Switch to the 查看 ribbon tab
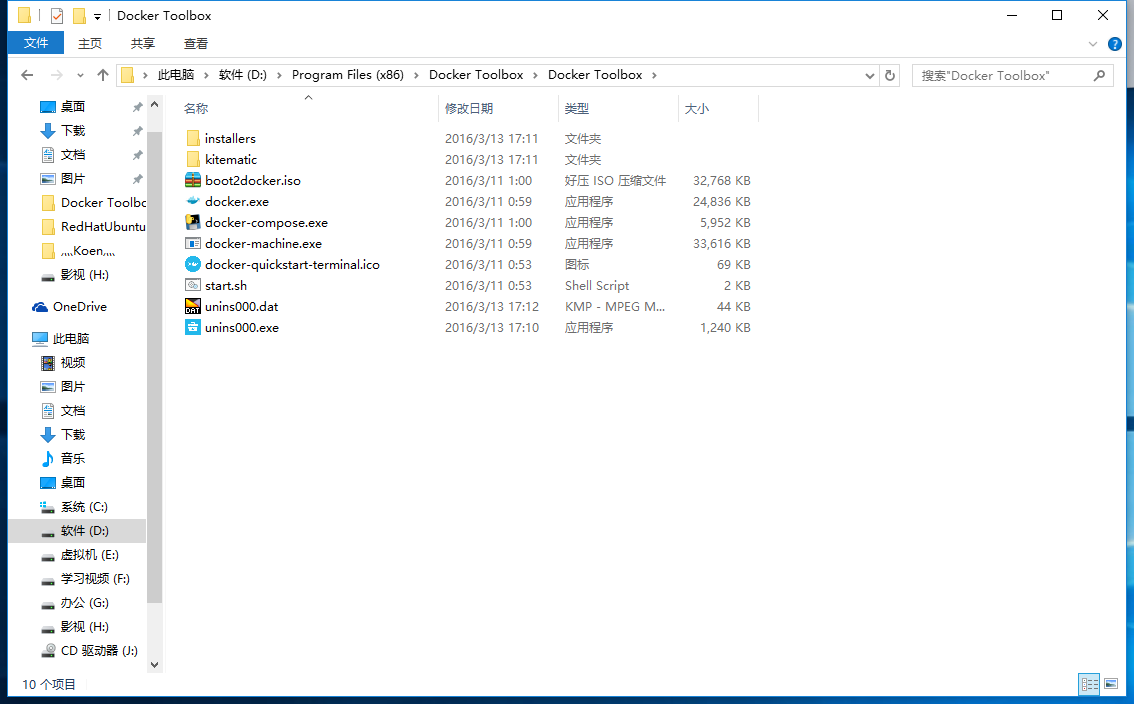1134x704 pixels. [x=196, y=43]
